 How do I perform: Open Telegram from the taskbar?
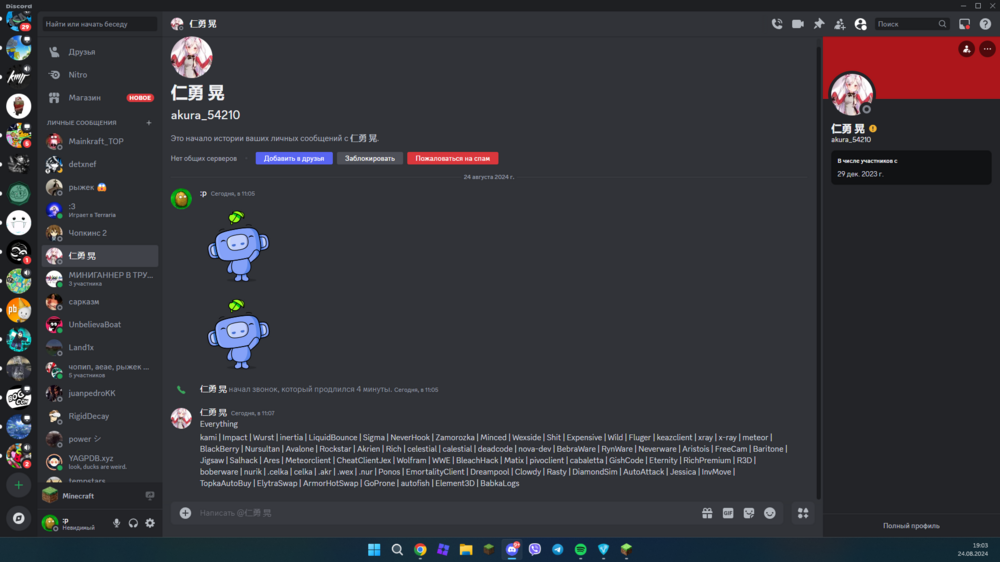click(x=557, y=549)
